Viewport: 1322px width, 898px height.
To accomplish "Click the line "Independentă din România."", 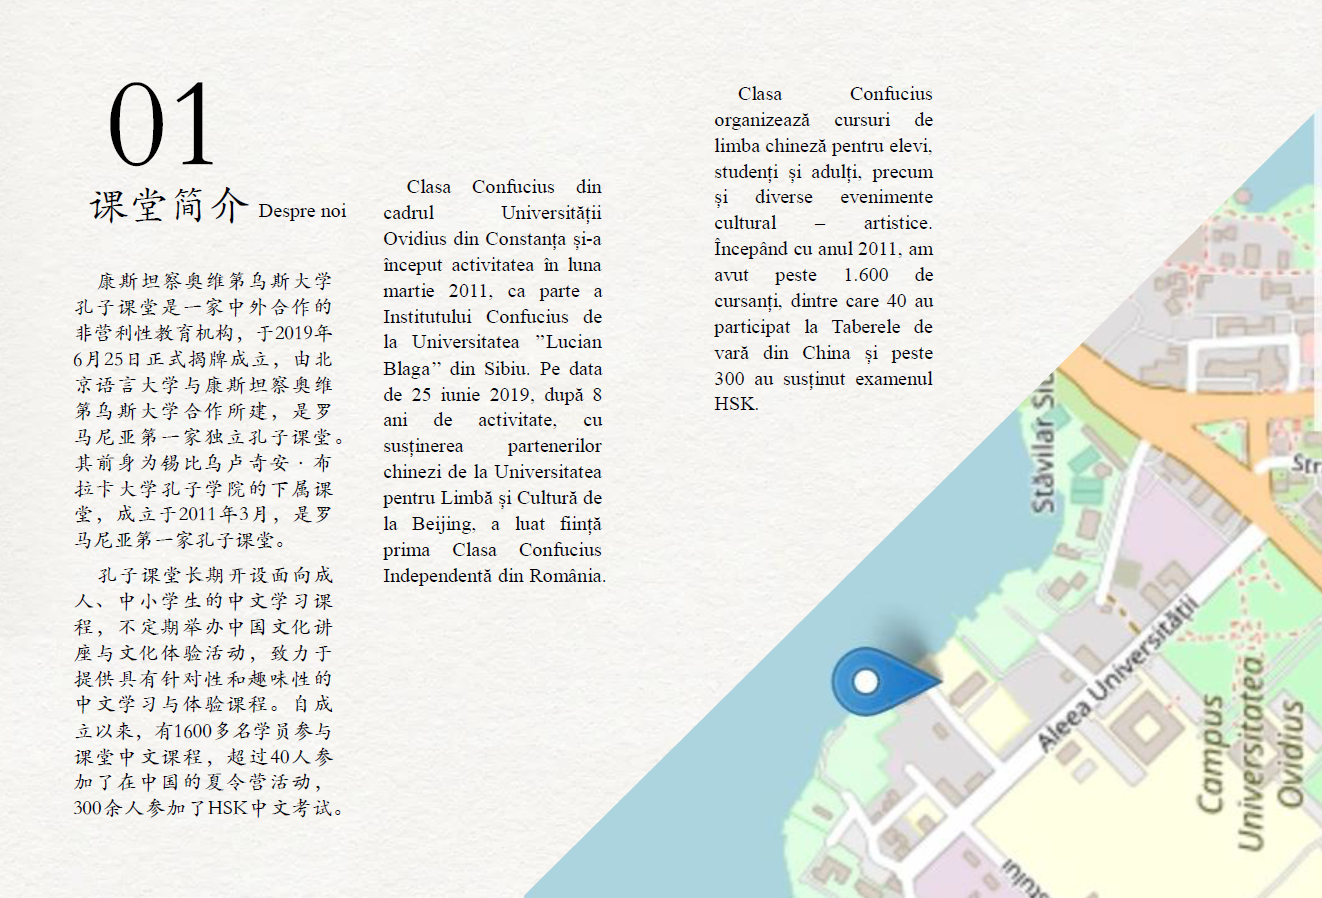I will [x=494, y=576].
